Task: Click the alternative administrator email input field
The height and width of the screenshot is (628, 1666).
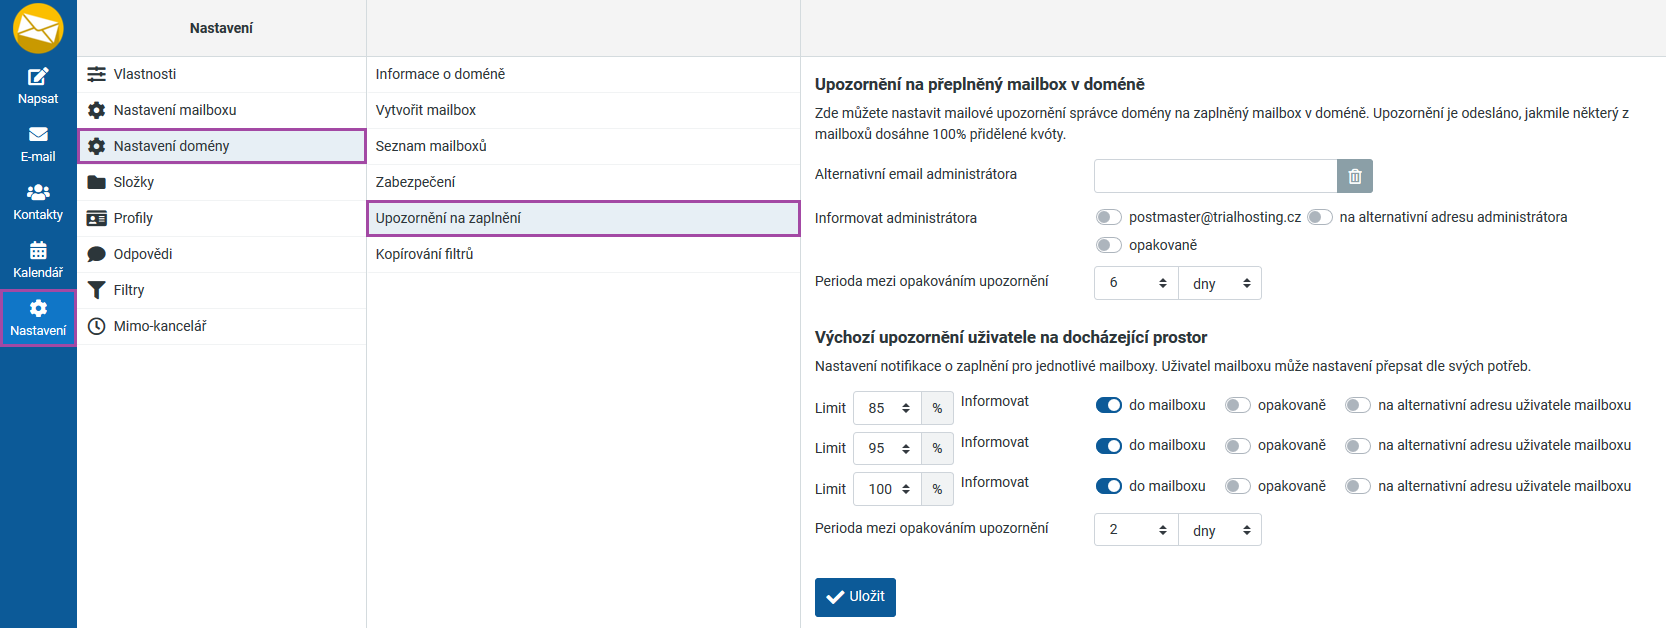Action: 1215,176
